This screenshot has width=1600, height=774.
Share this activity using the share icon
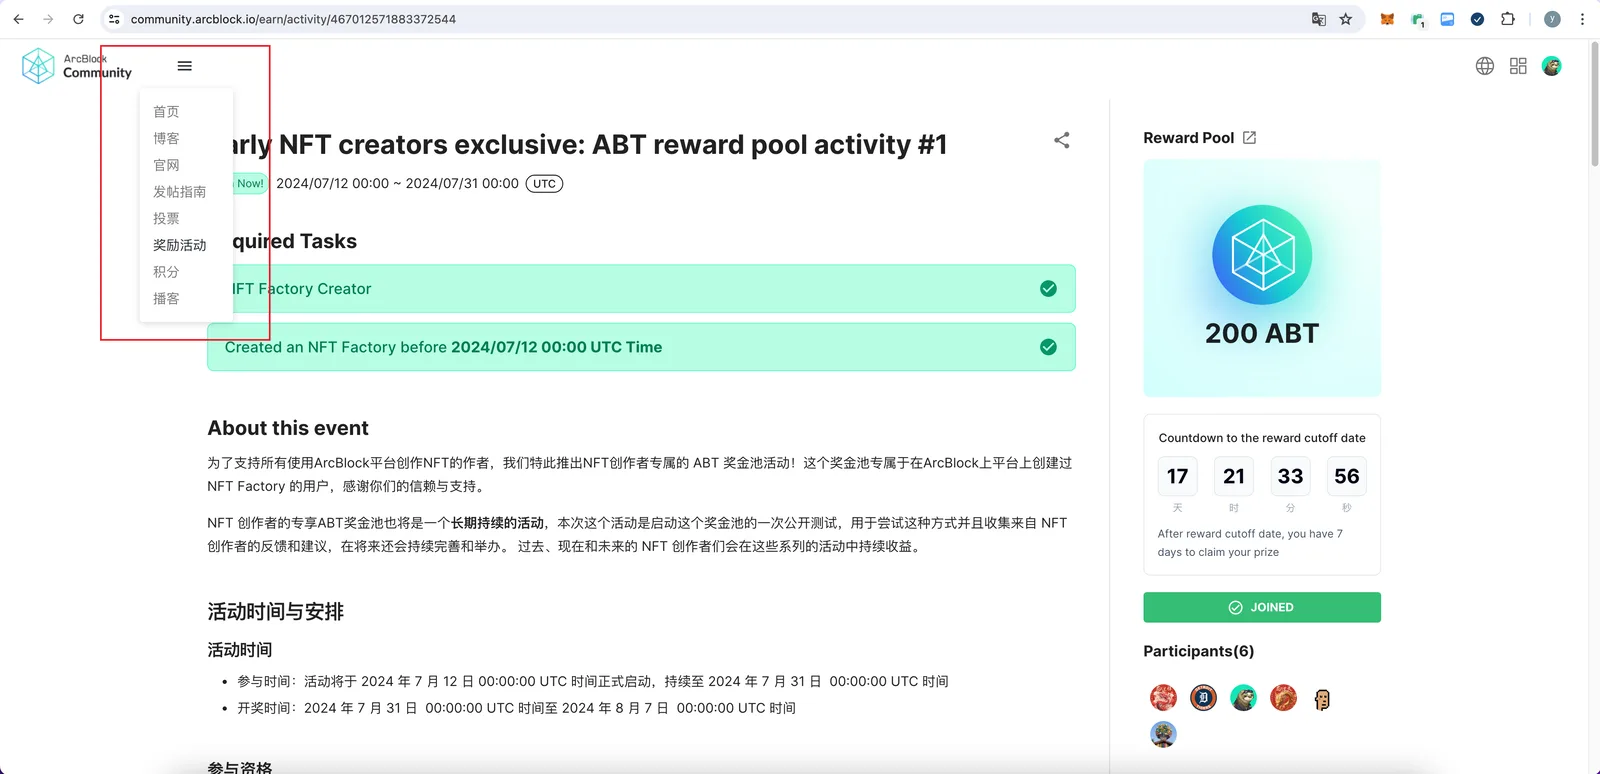tap(1062, 140)
